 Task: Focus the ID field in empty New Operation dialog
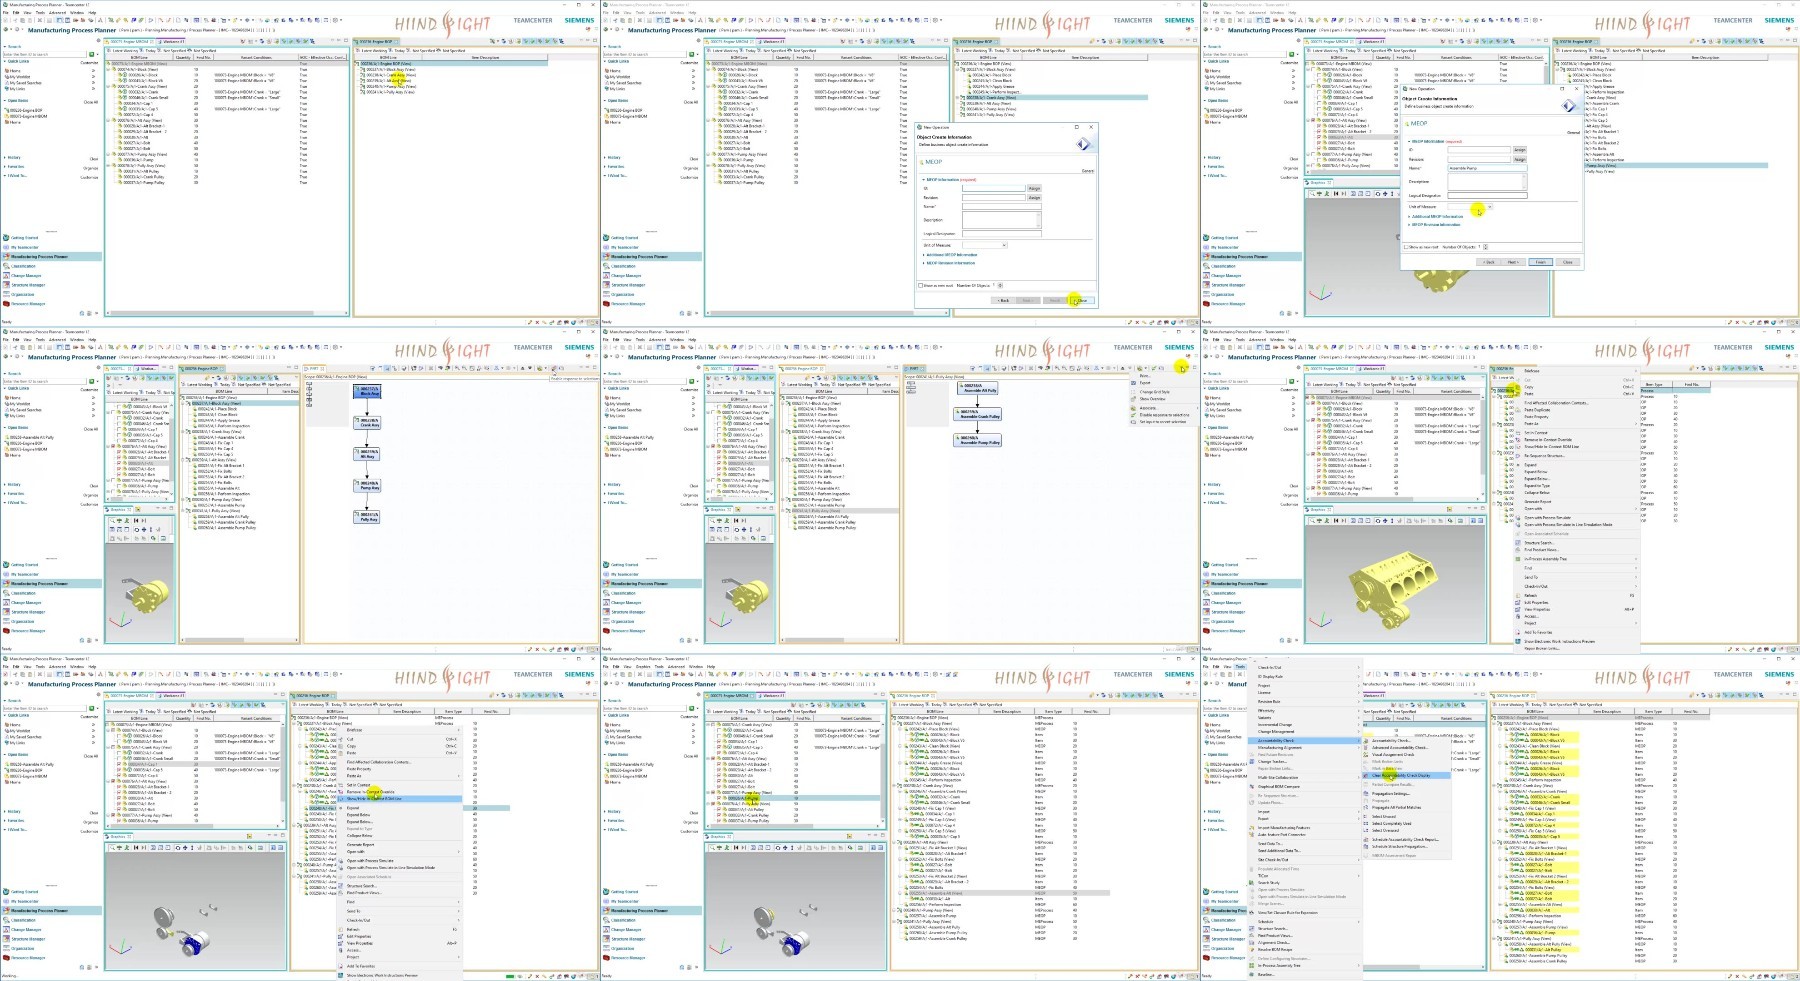994,188
